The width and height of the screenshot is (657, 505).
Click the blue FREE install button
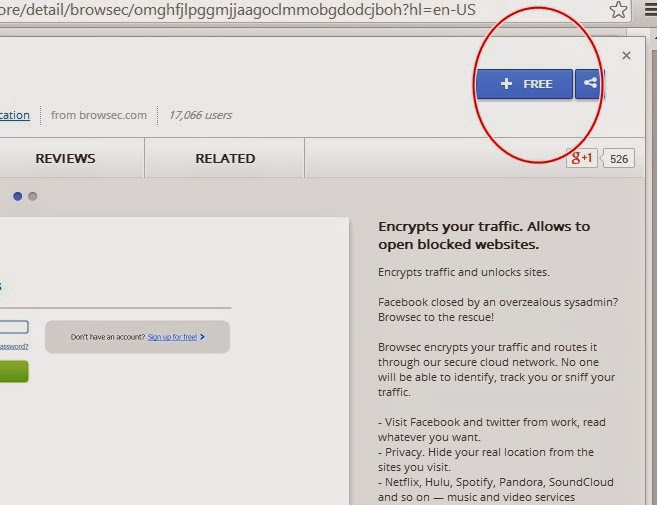pyautogui.click(x=524, y=84)
